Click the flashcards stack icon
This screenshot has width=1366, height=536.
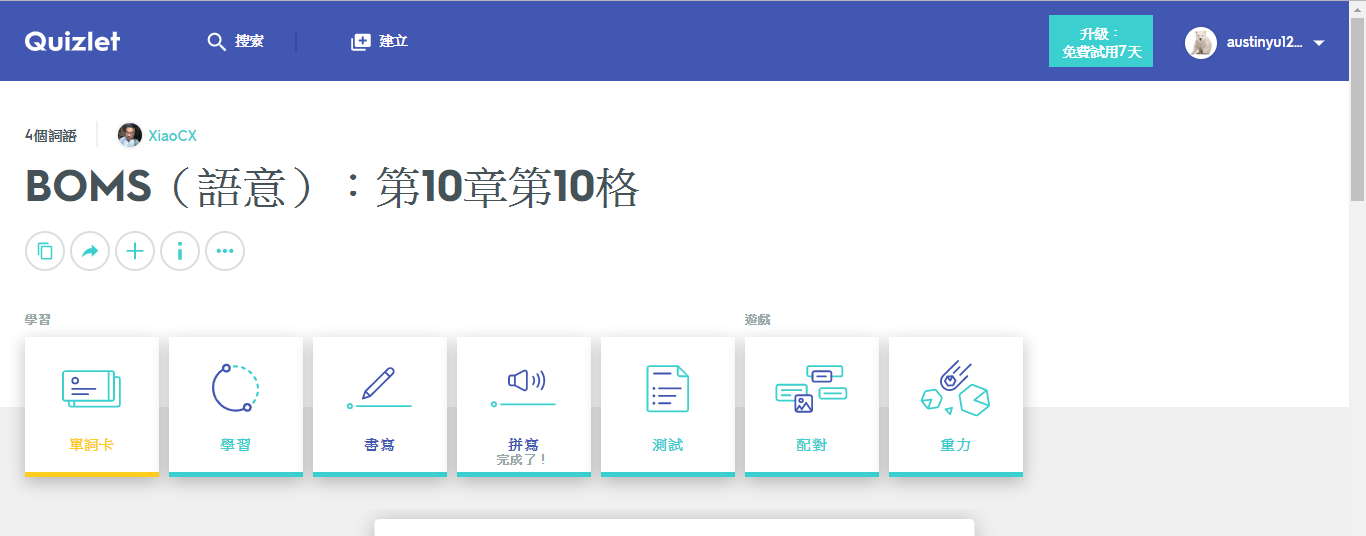(x=91, y=389)
